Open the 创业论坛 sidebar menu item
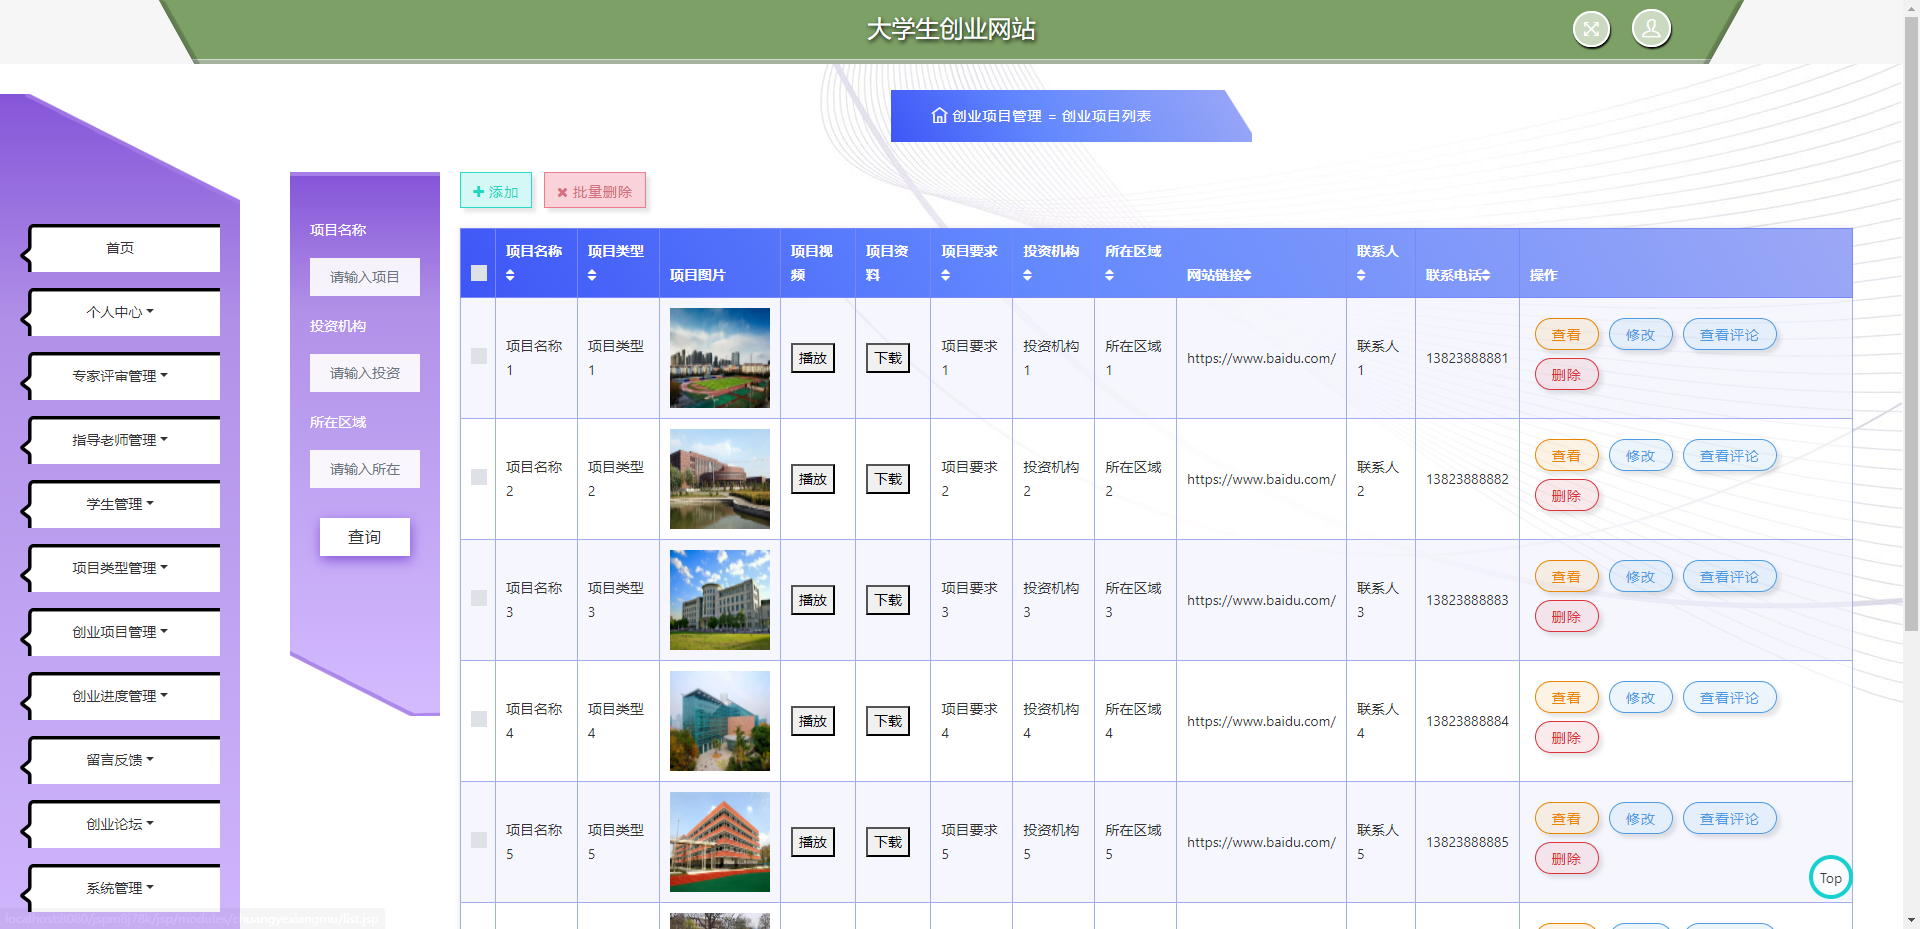This screenshot has width=1920, height=929. coord(121,824)
